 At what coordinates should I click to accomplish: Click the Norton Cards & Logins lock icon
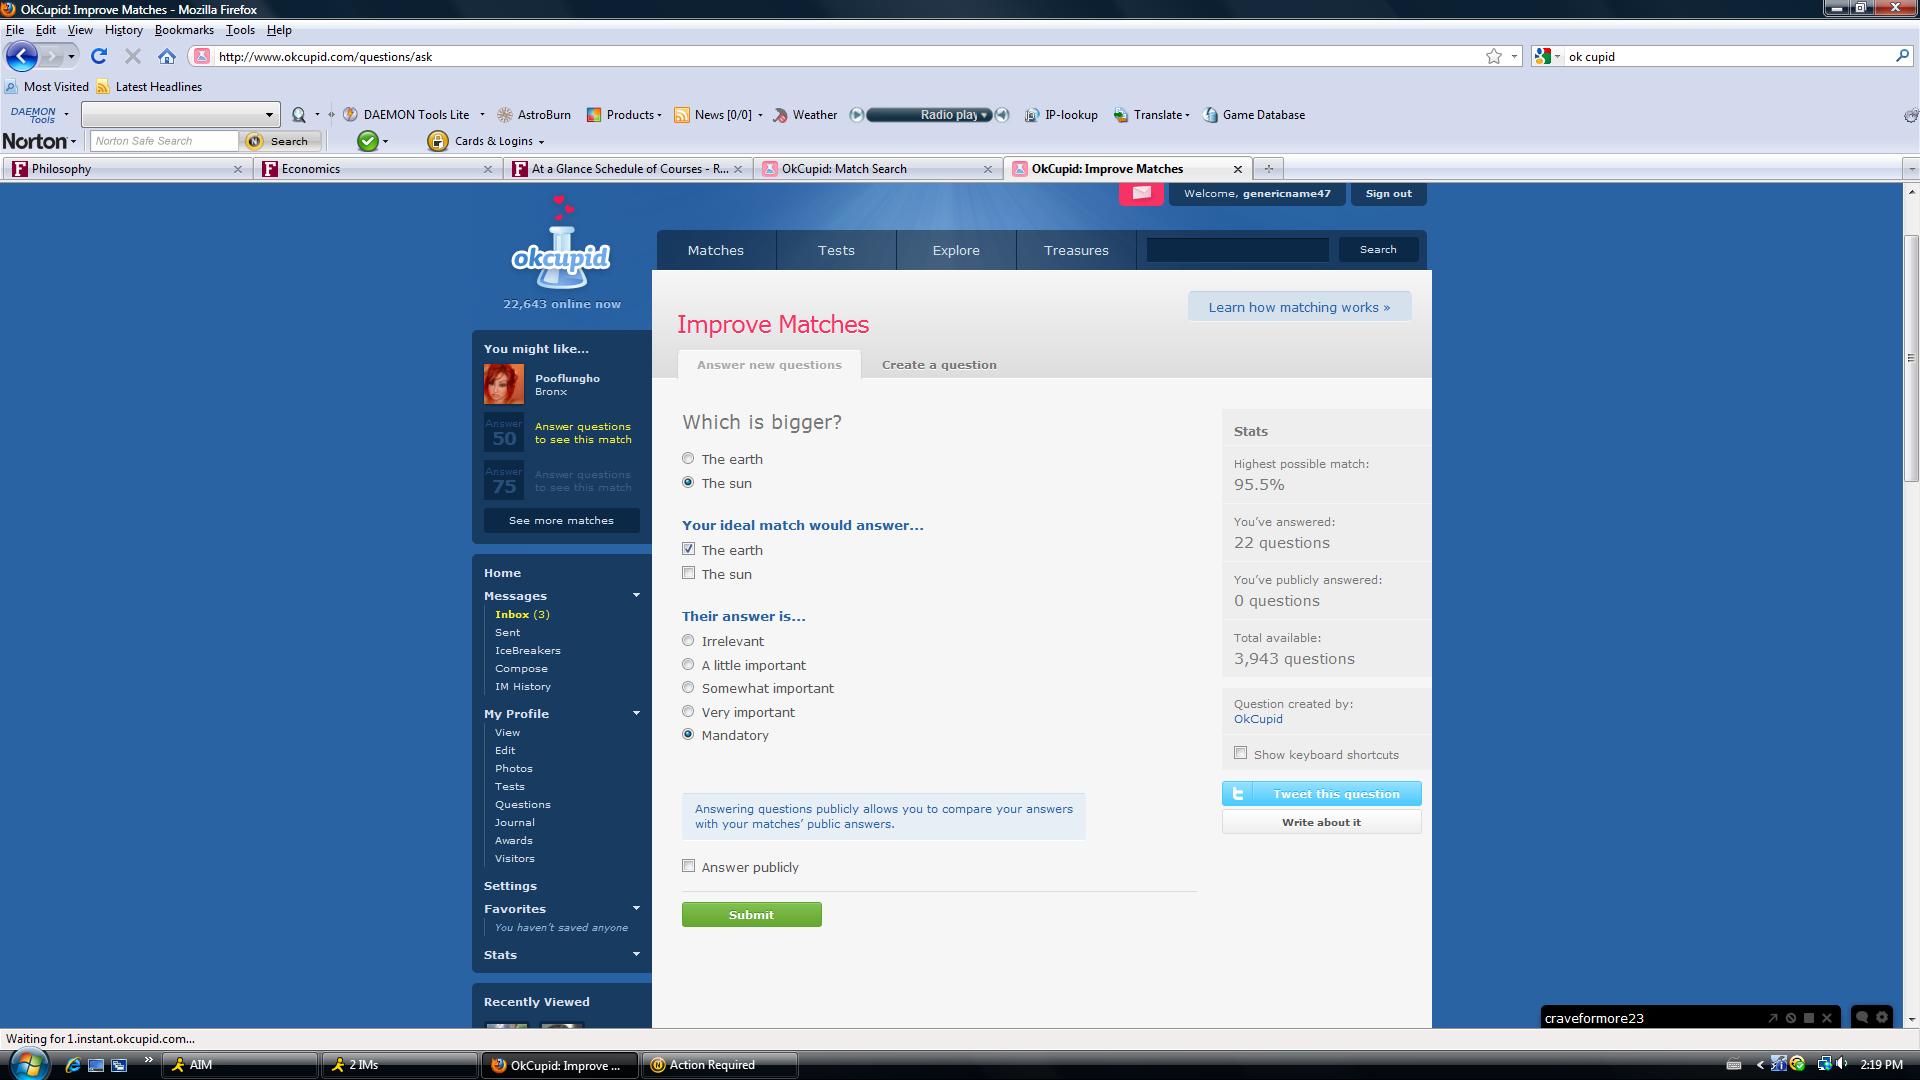437,141
